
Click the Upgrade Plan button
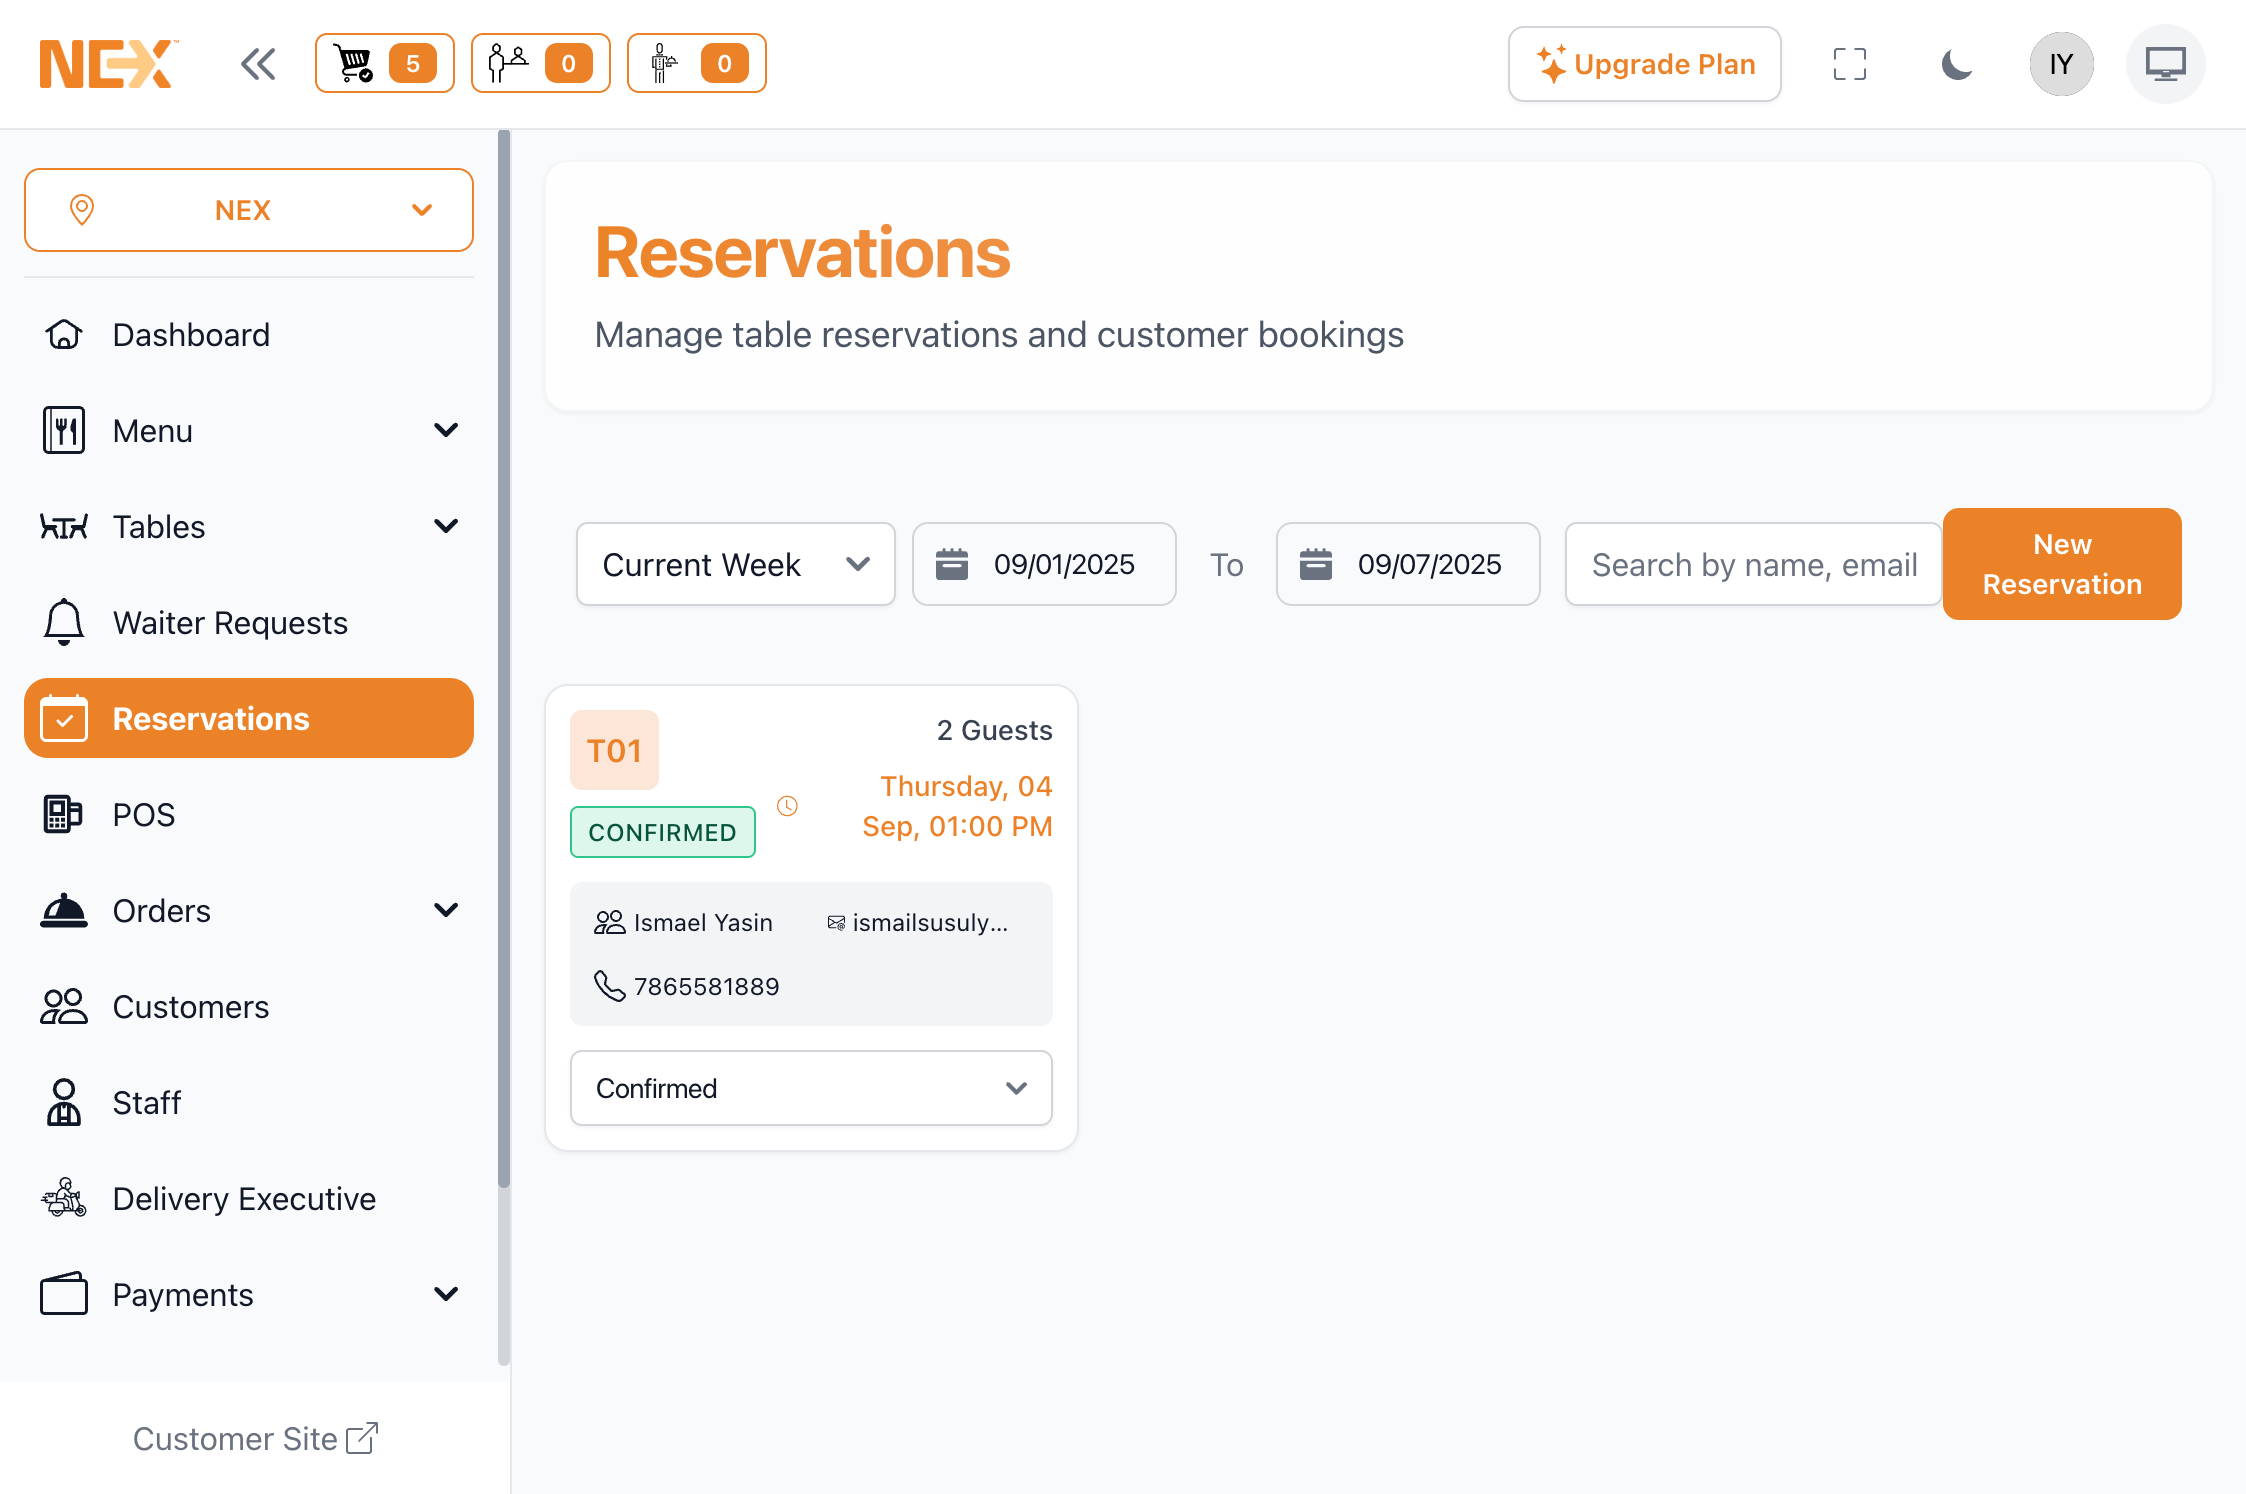tap(1644, 64)
